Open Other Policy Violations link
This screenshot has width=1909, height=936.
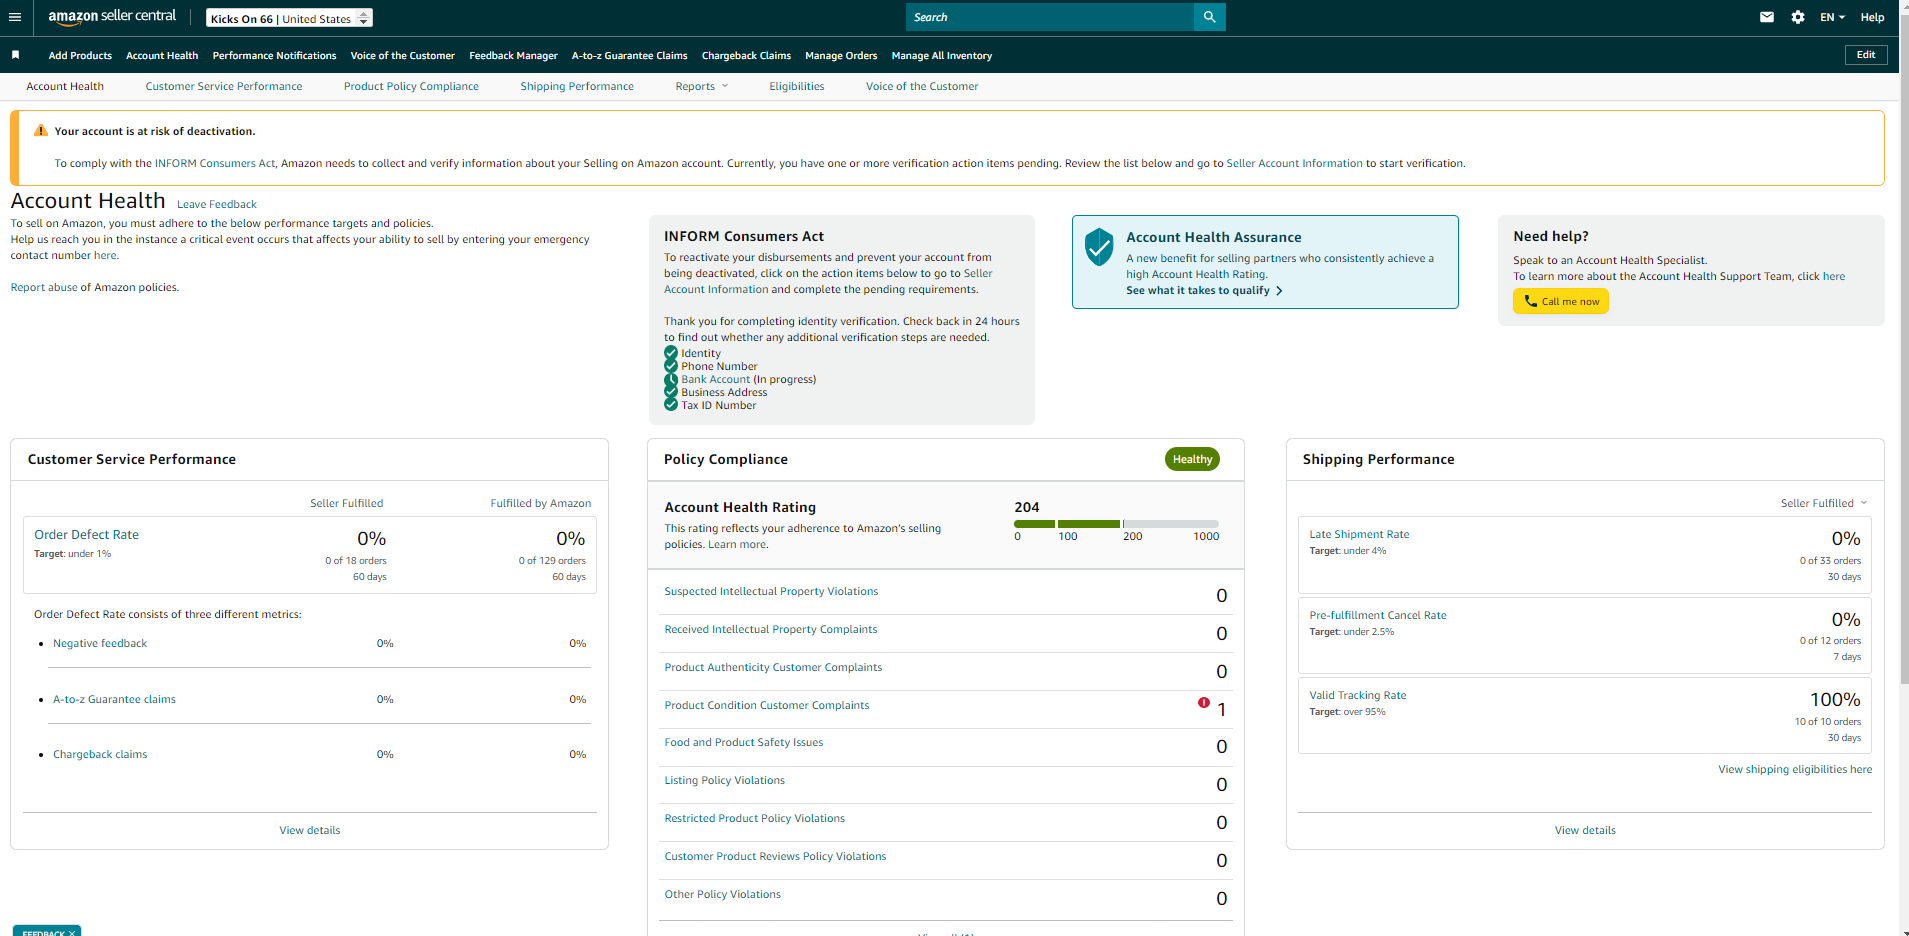(x=723, y=895)
